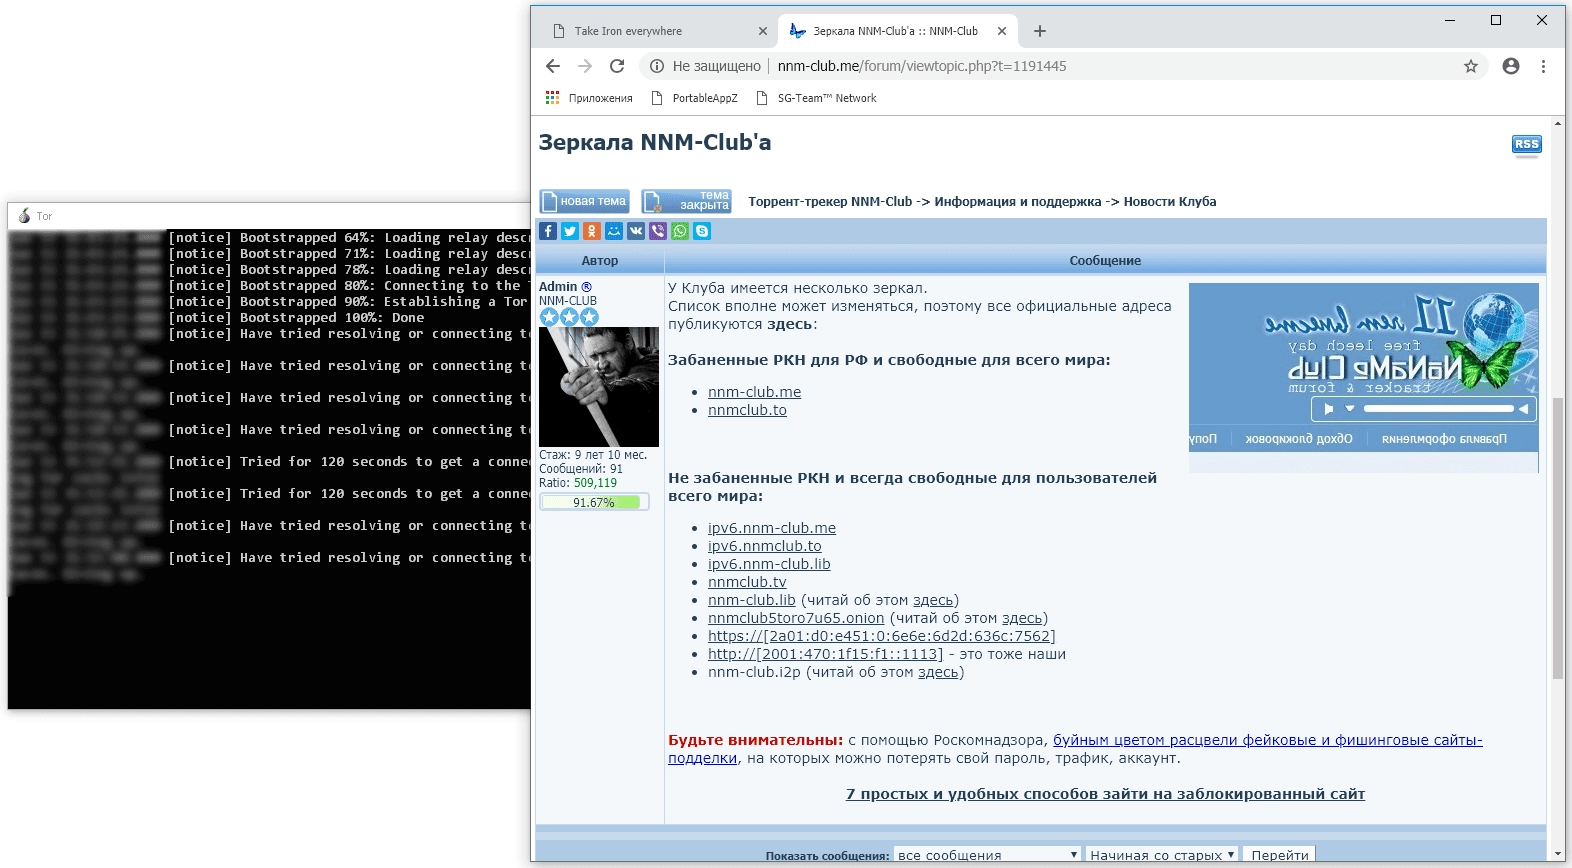Image resolution: width=1572 pixels, height=868 pixels.
Task: Open Новости Клуба breadcrumb
Action: (x=1170, y=201)
